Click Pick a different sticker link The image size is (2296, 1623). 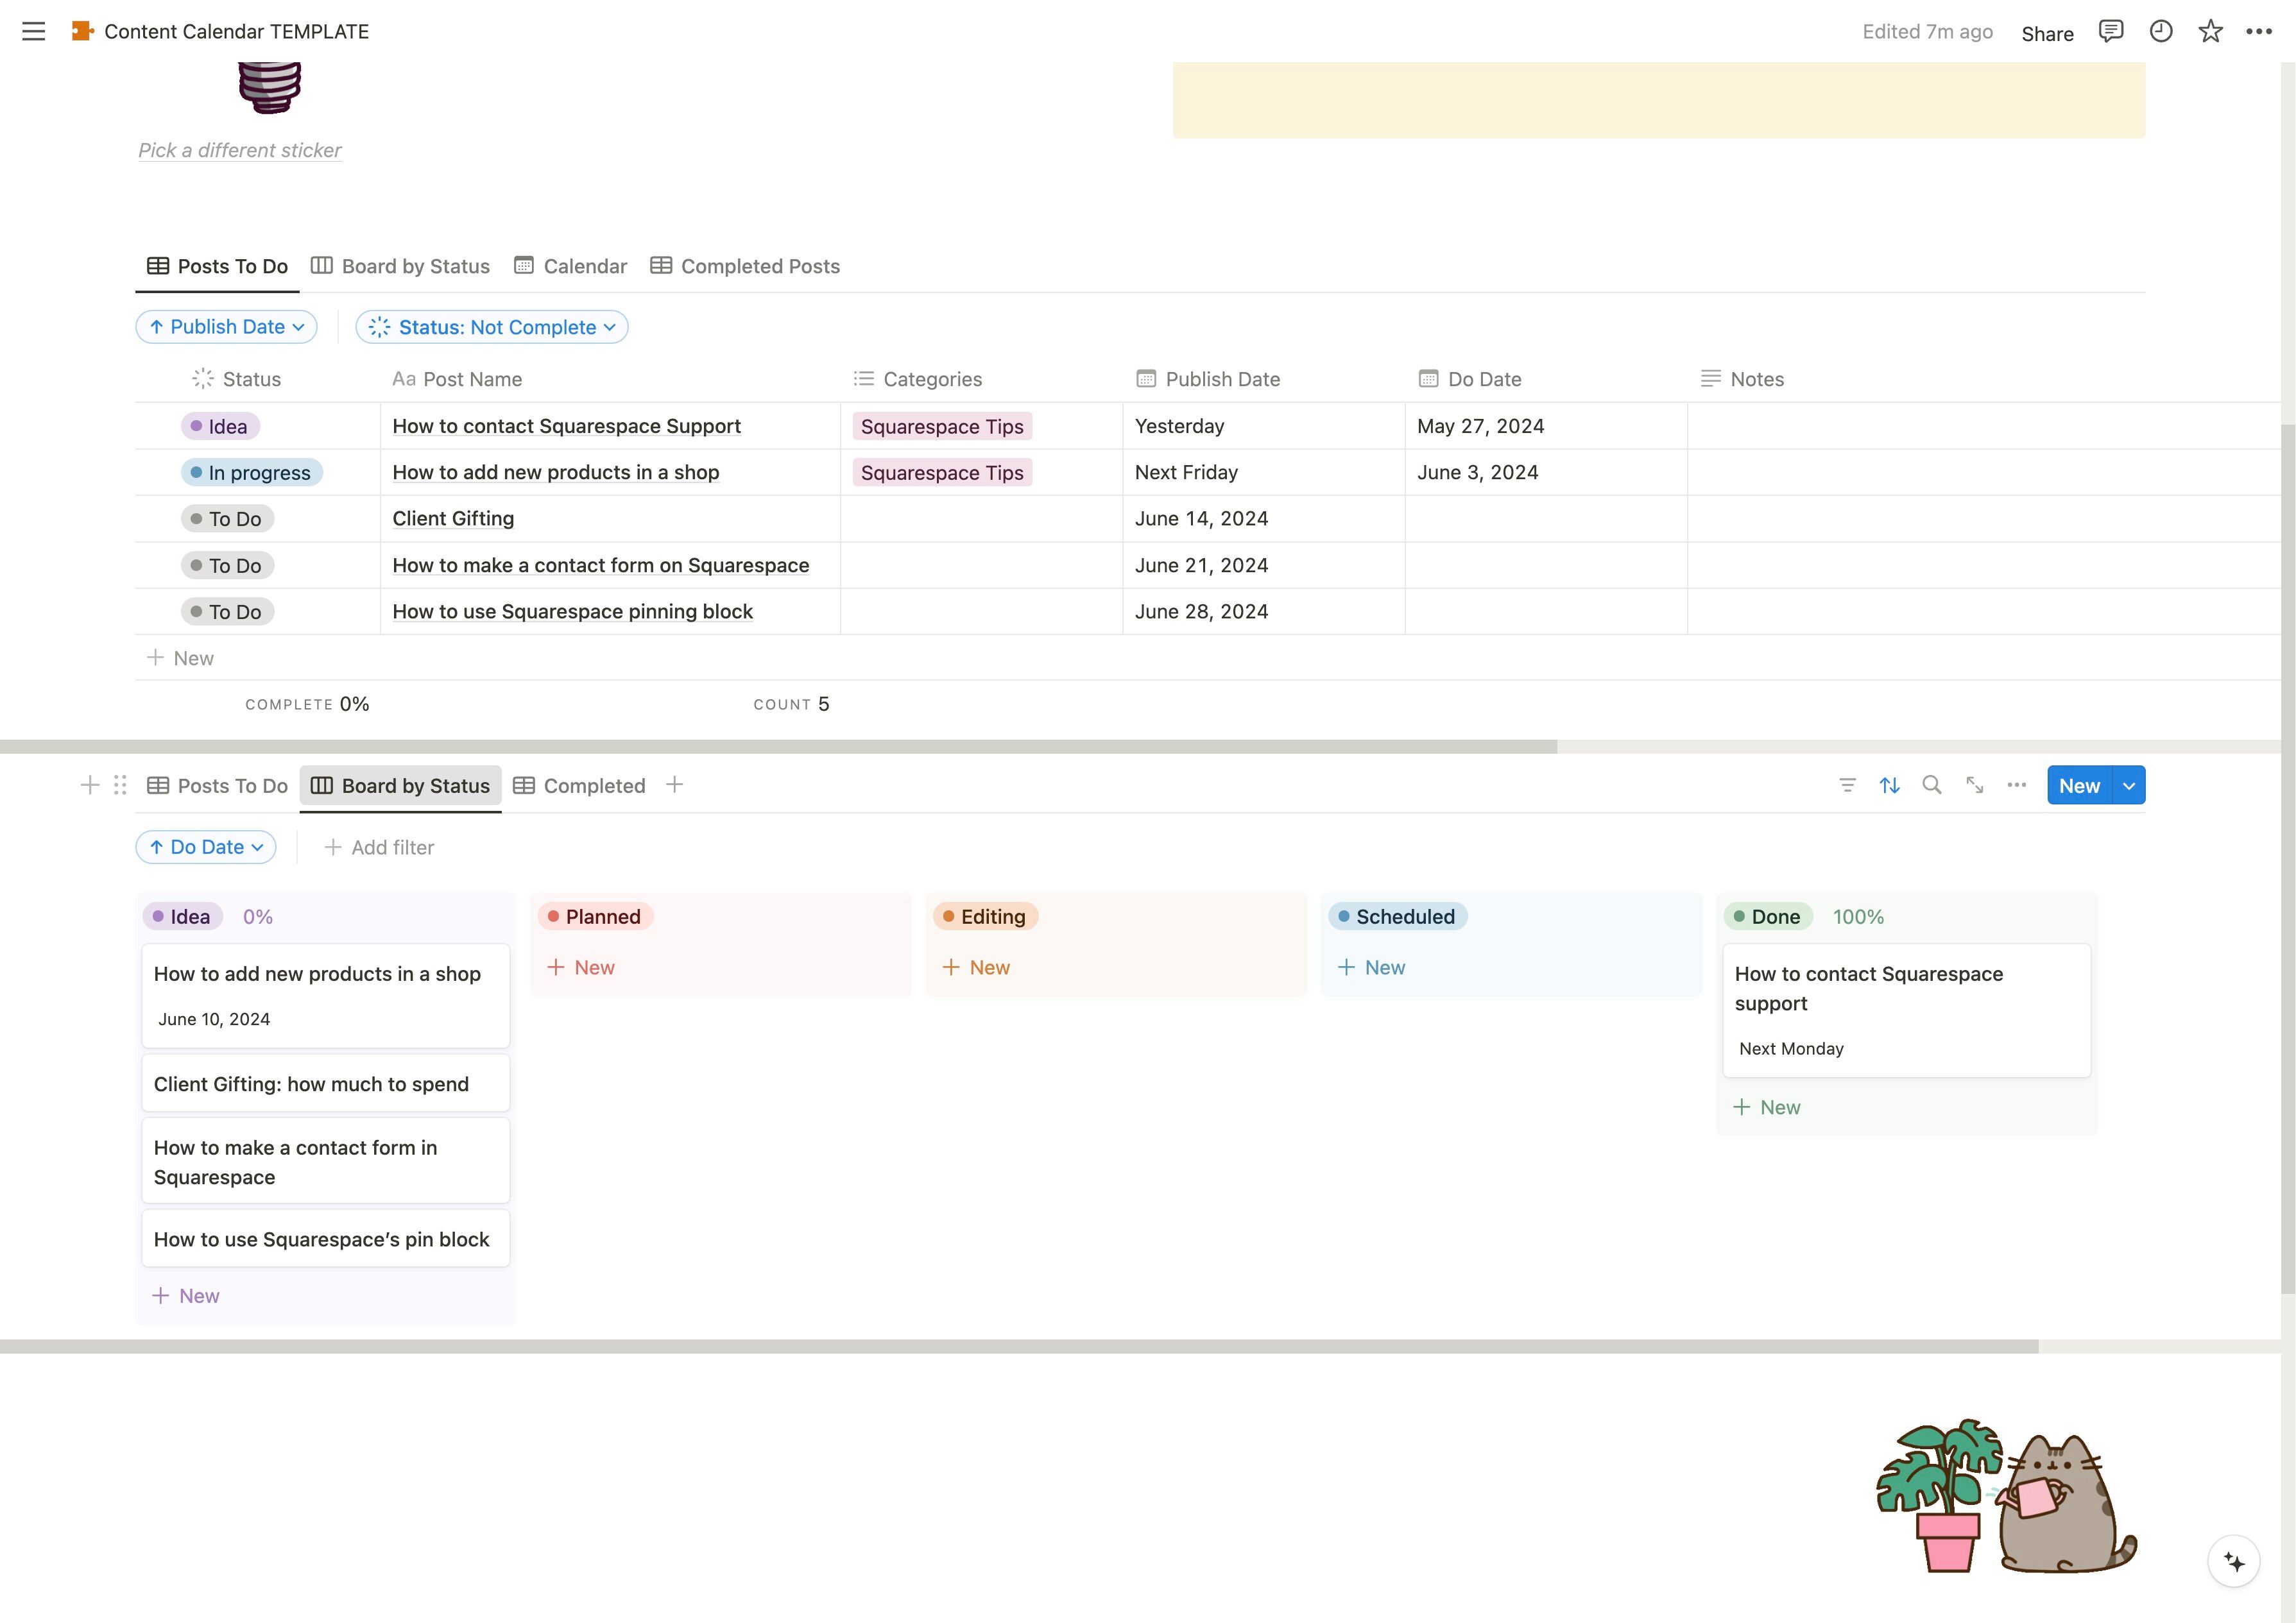click(239, 150)
